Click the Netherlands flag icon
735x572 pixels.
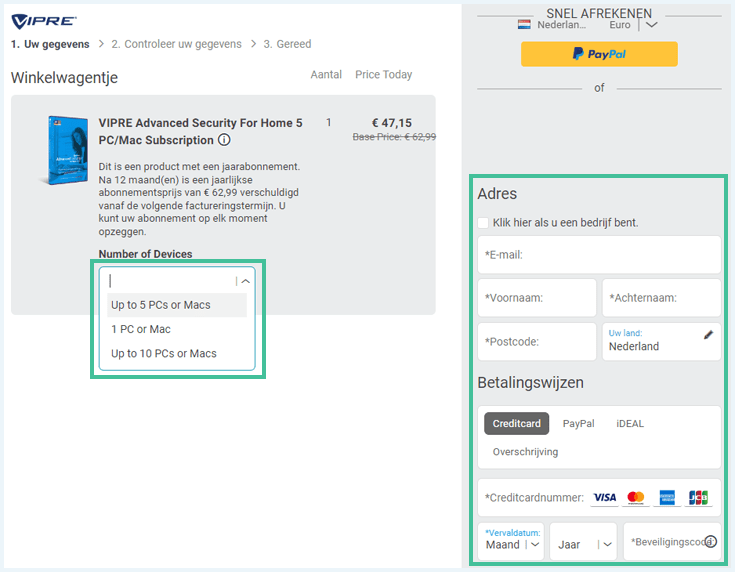tap(524, 24)
